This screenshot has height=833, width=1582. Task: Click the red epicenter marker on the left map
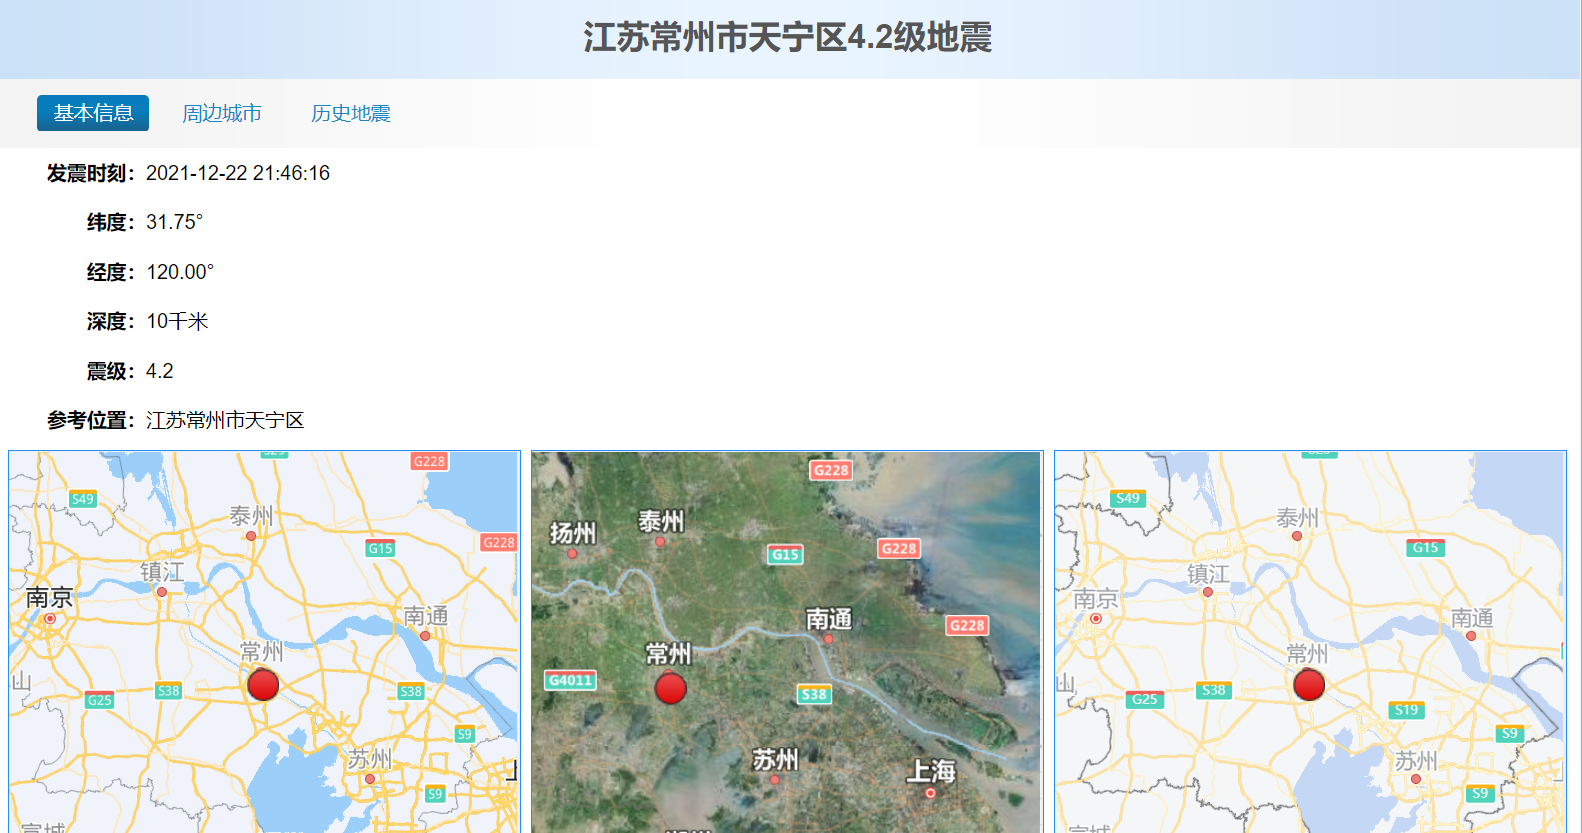pos(263,685)
